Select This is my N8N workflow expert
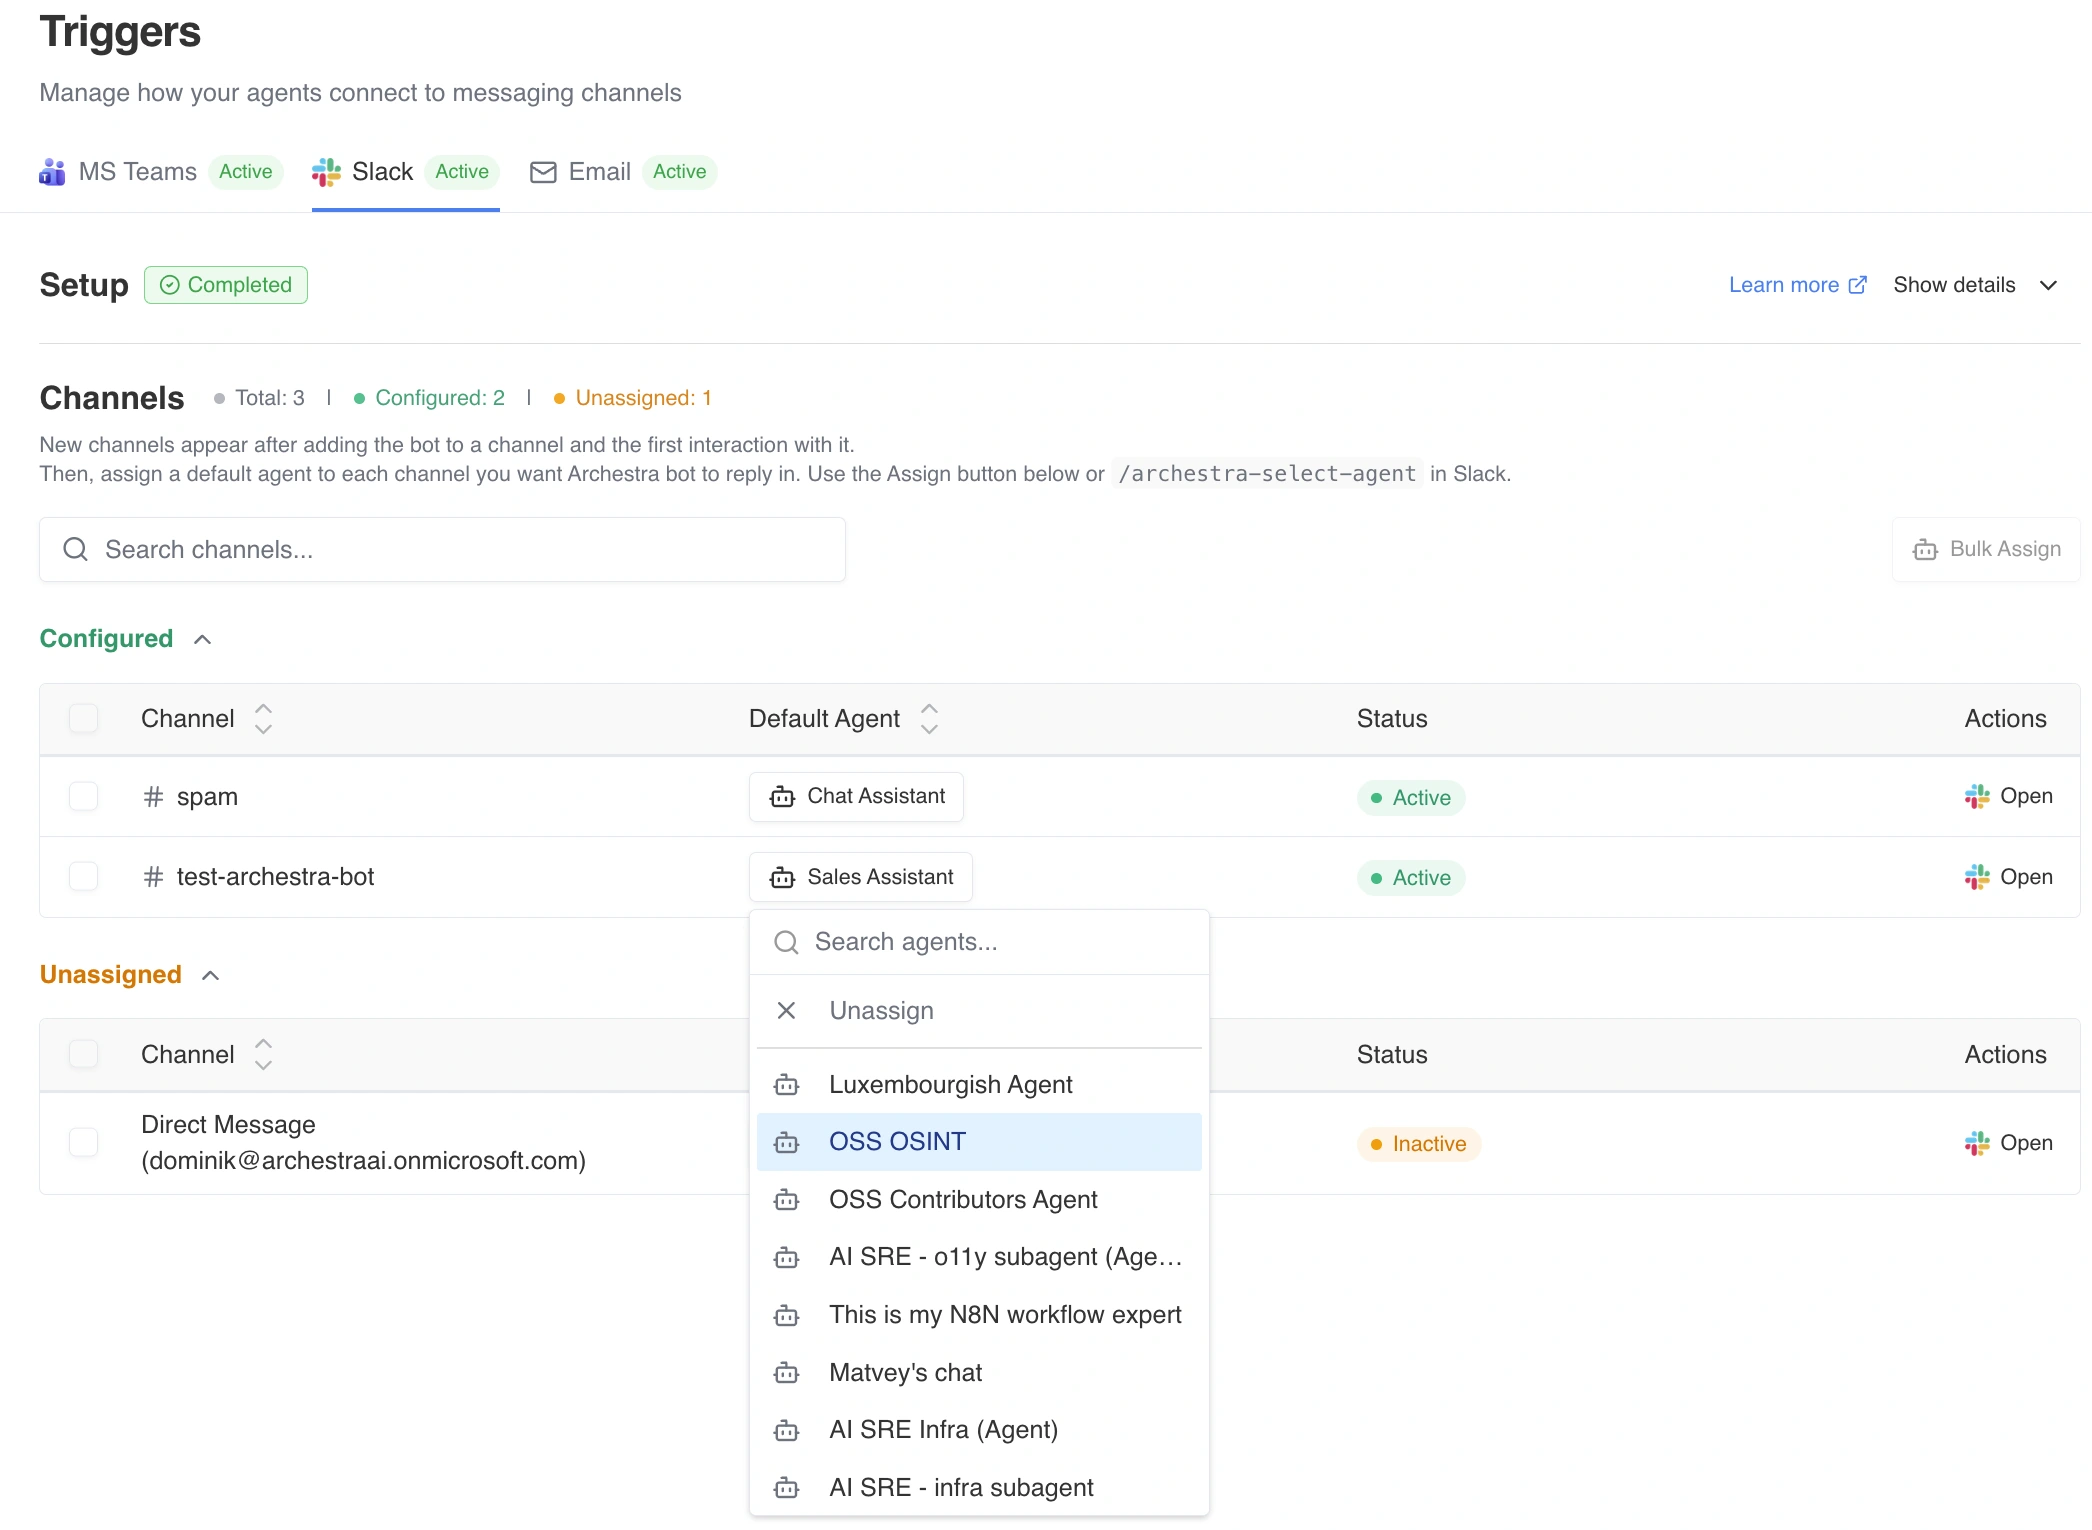This screenshot has width=2092, height=1530. click(979, 1315)
